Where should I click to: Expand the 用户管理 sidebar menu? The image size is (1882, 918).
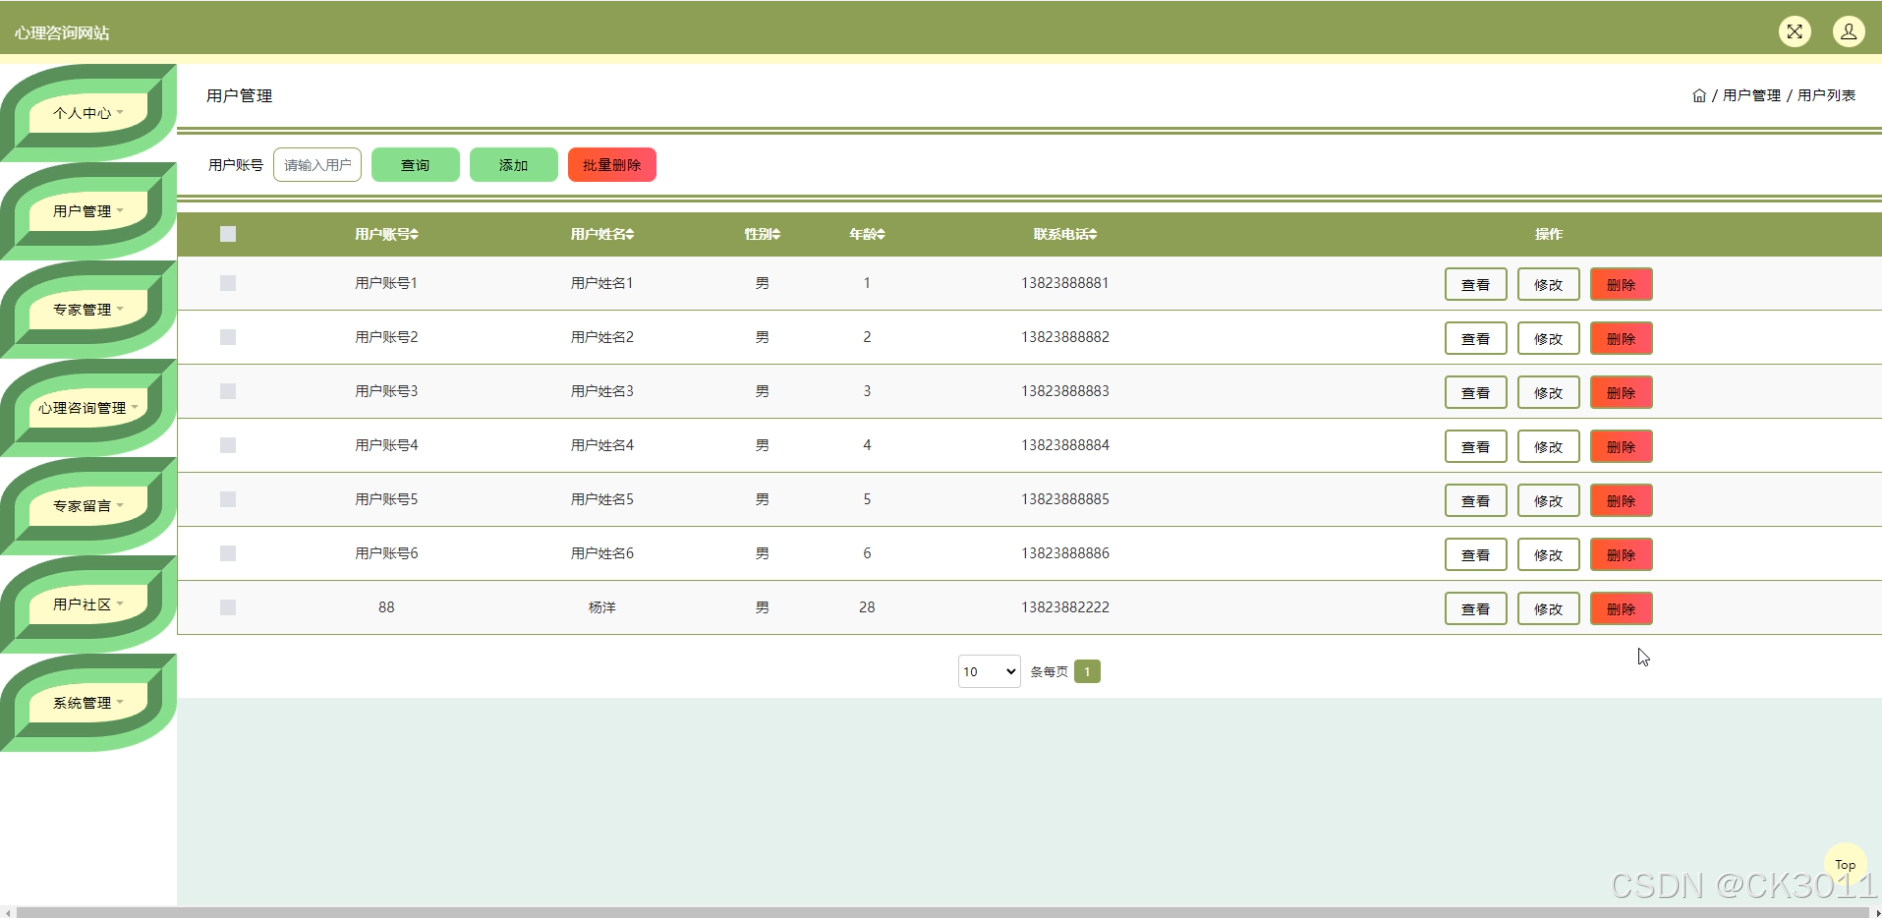point(88,211)
